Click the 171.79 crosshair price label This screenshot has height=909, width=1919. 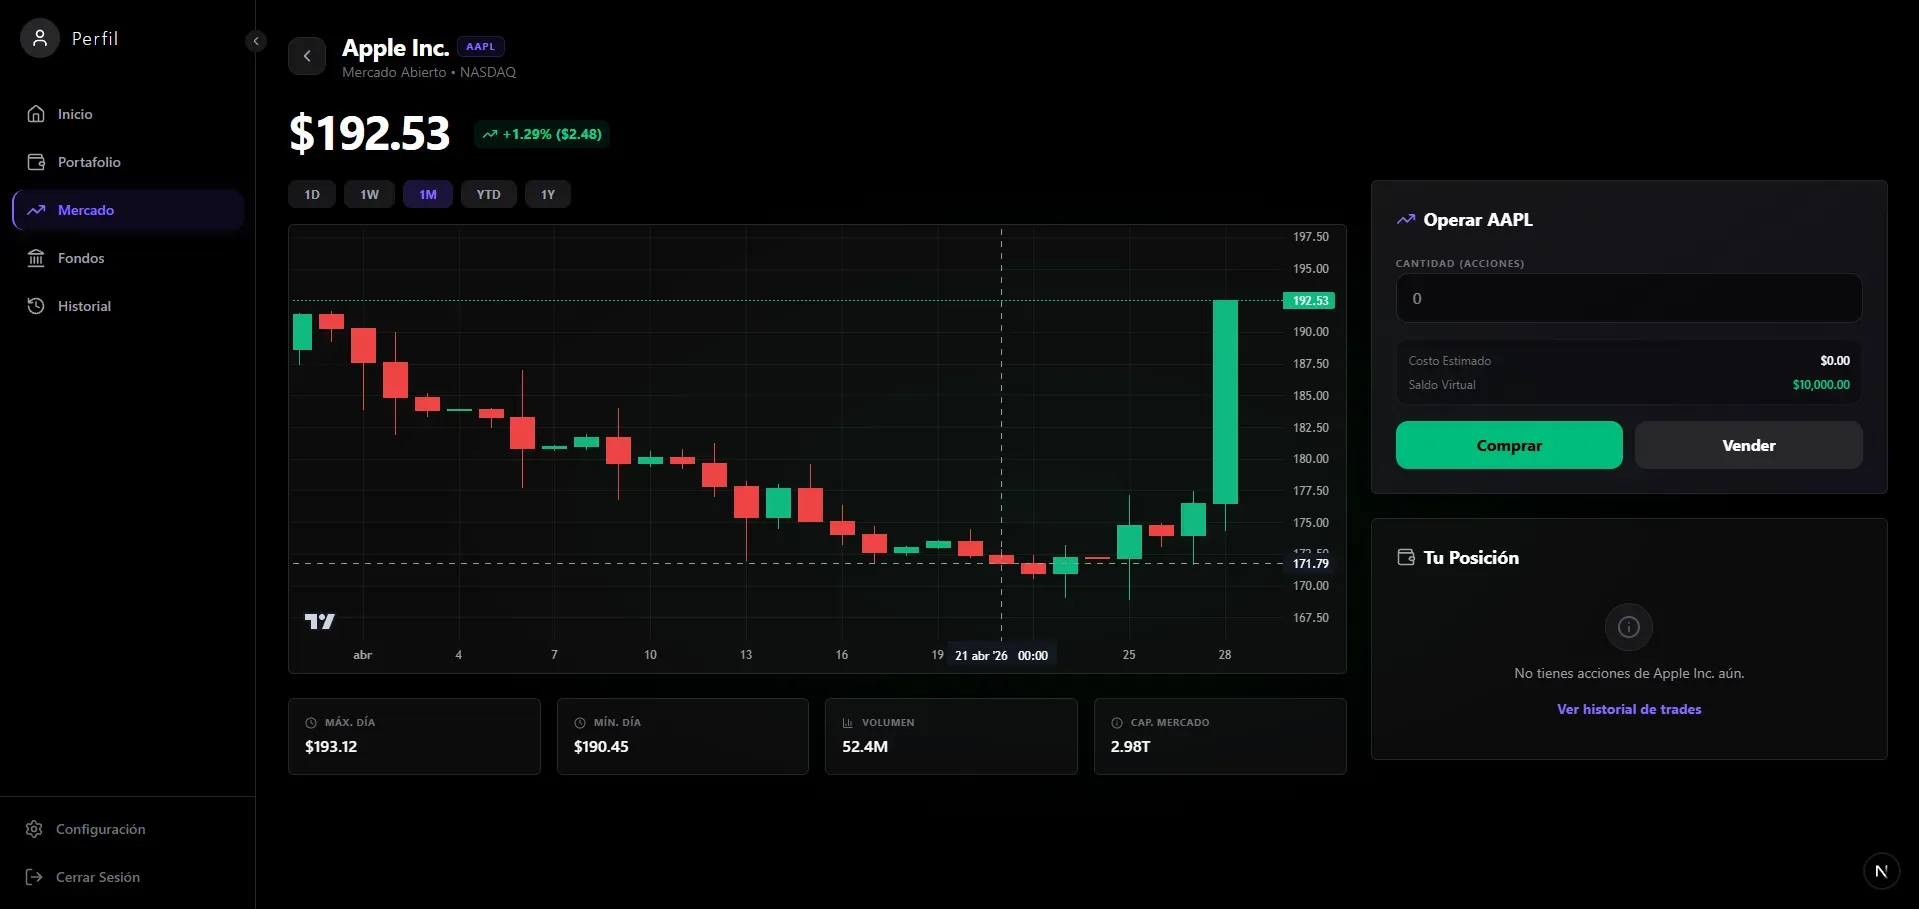point(1311,563)
